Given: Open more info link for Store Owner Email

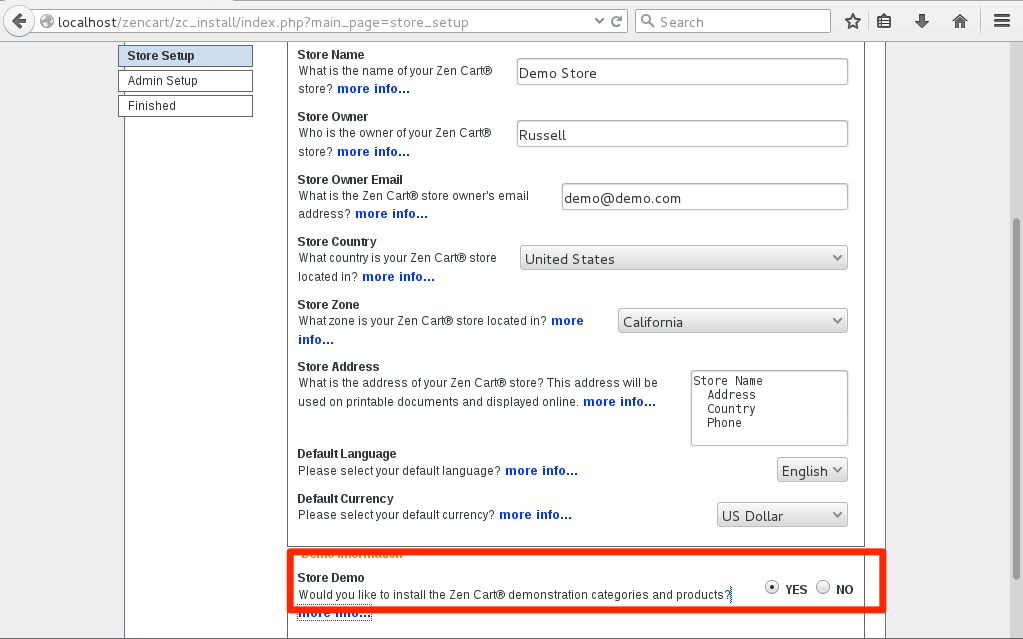Looking at the screenshot, I should (391, 213).
